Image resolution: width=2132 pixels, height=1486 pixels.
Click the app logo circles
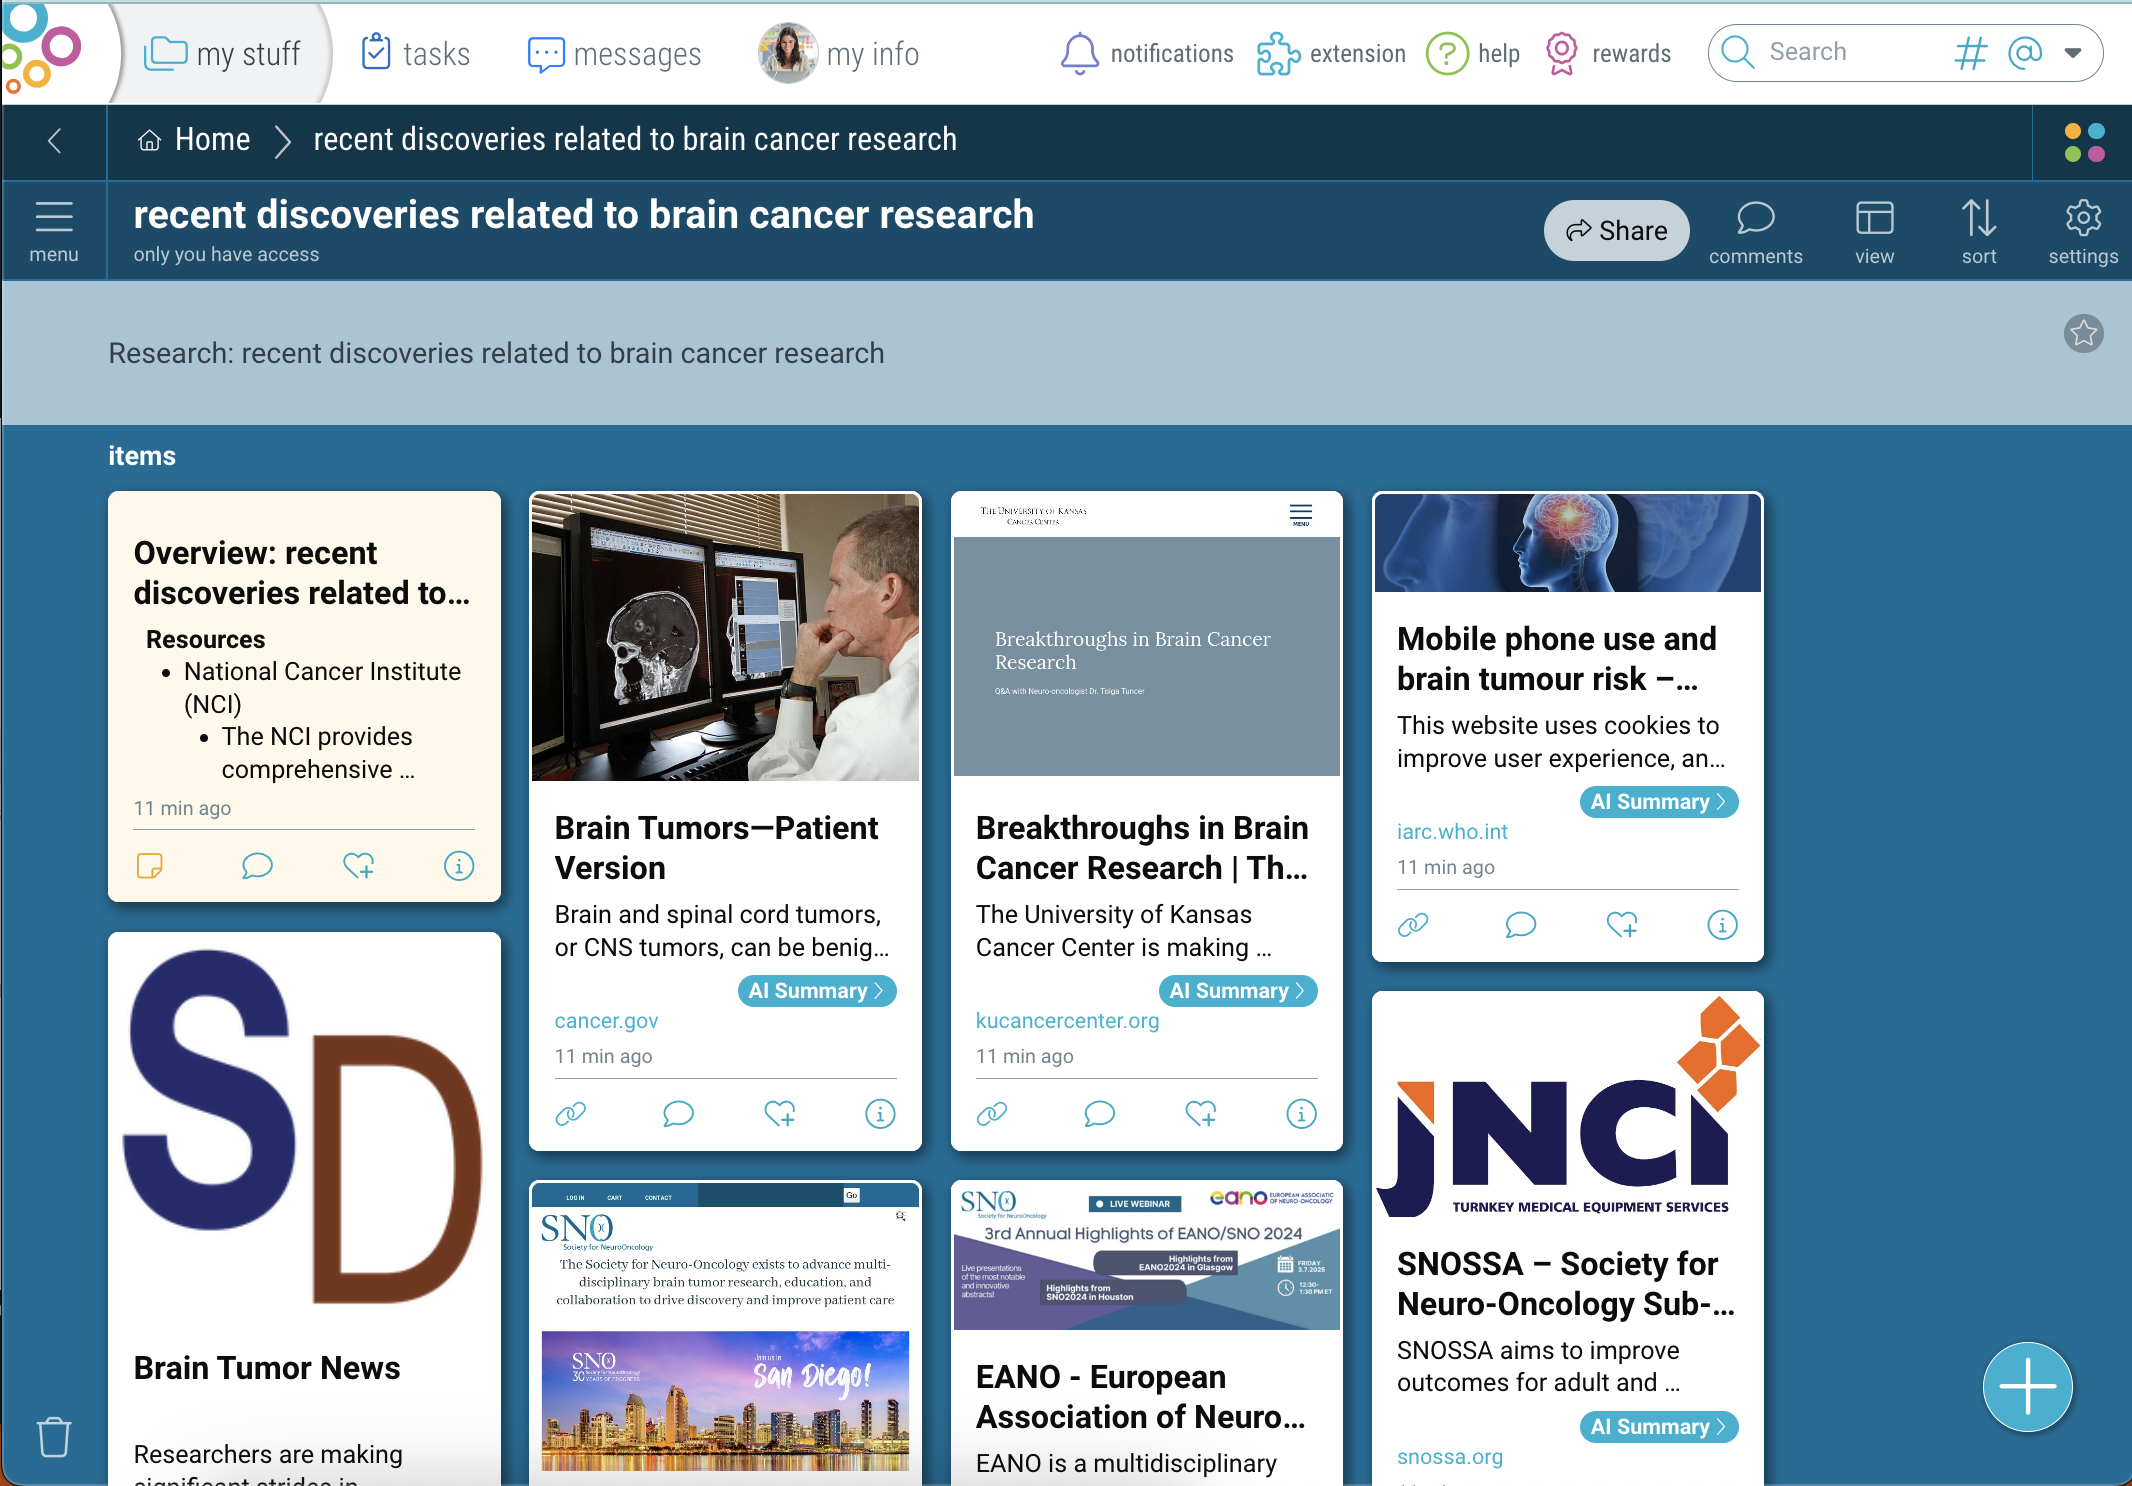[x=40, y=50]
